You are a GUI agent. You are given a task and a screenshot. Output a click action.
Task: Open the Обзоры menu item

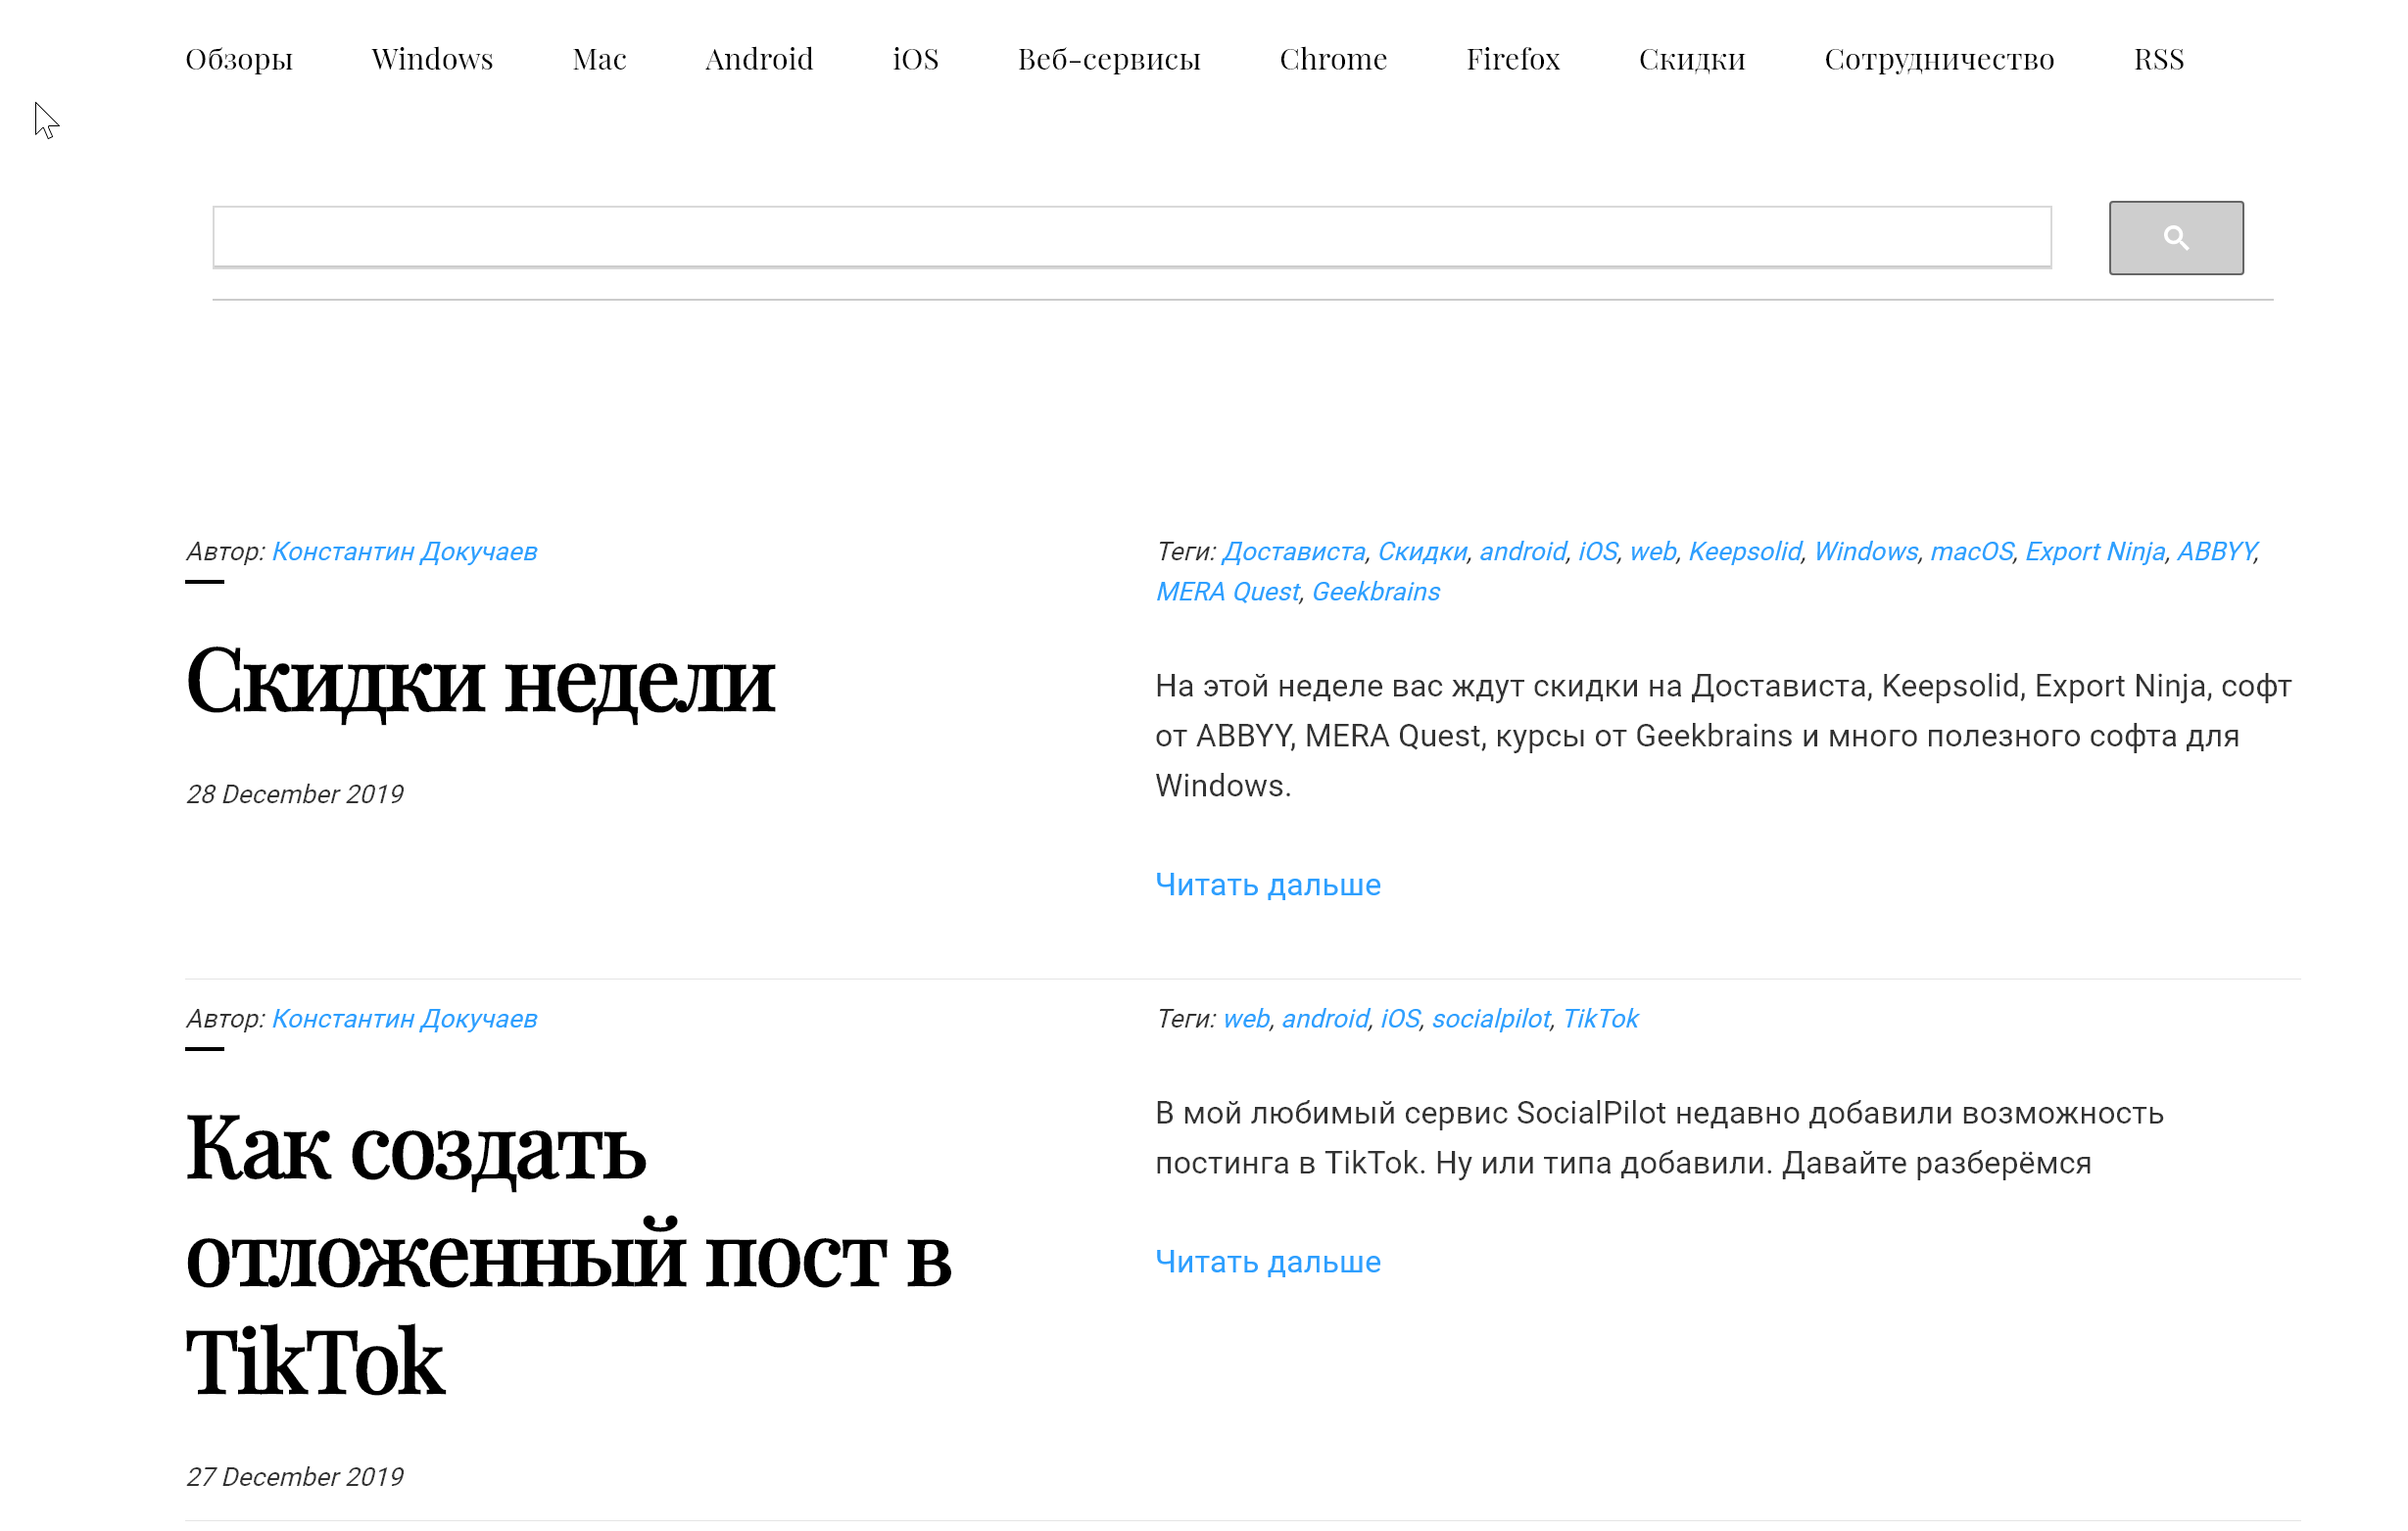pyautogui.click(x=239, y=59)
